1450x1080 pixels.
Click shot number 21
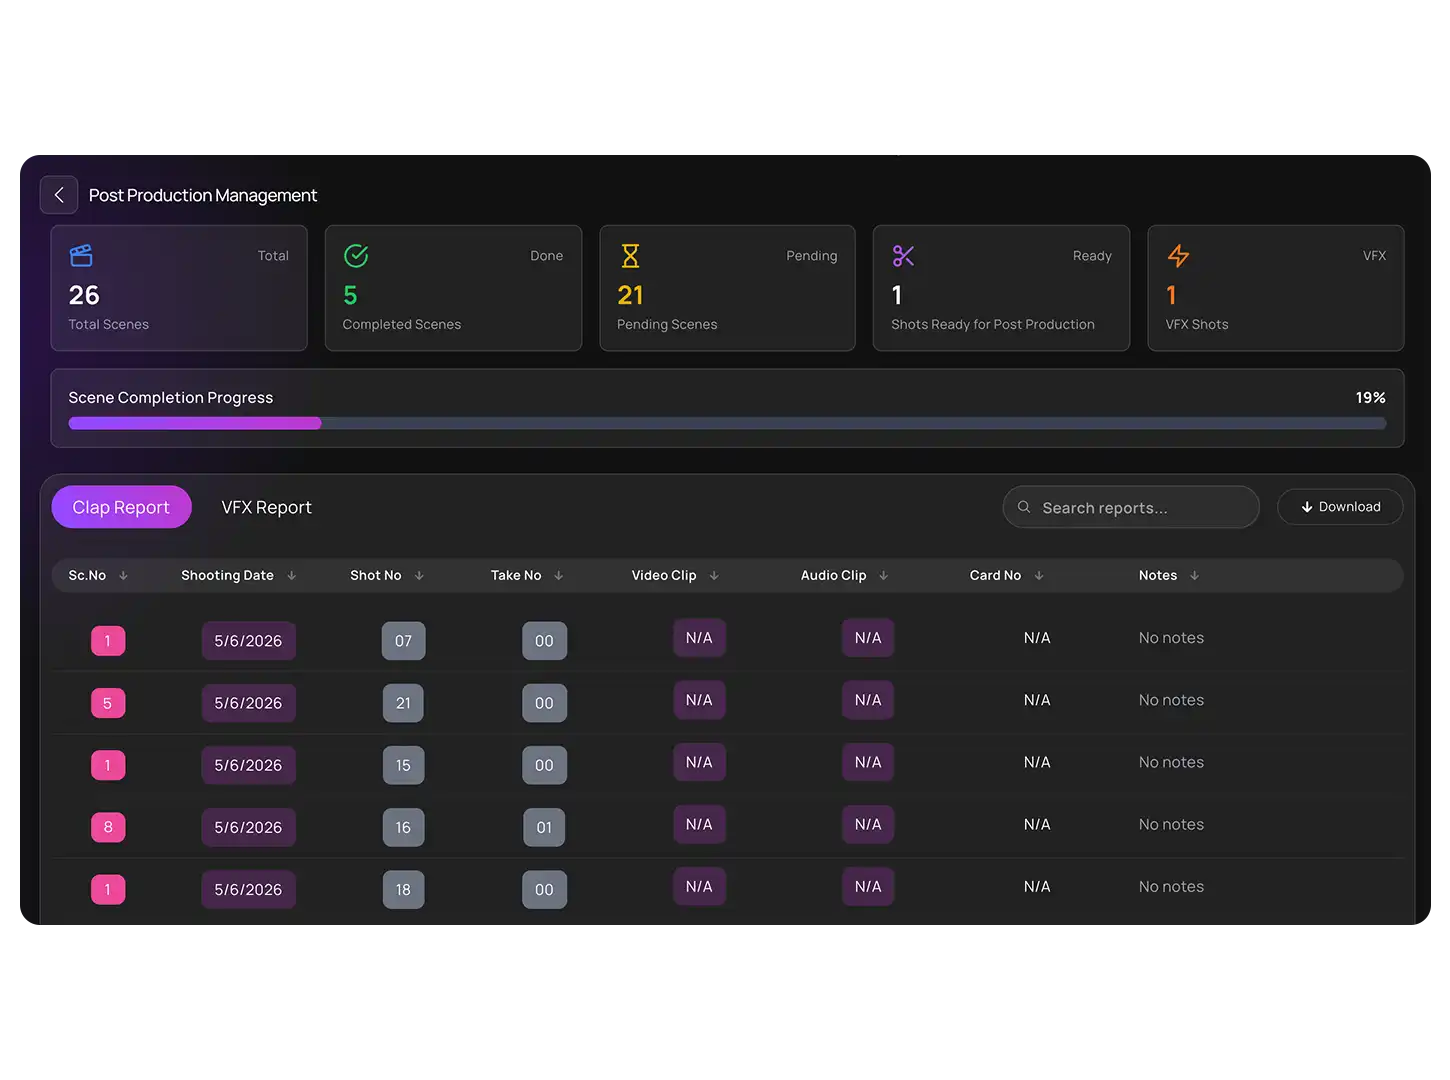[403, 703]
